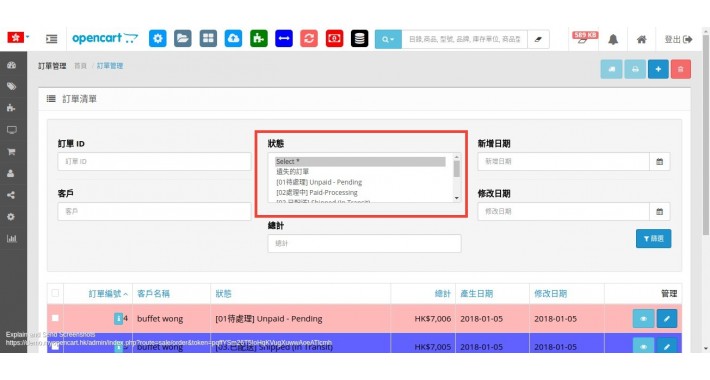Click the status list scroll-up arrow
The image size is (710, 380).
[x=456, y=157]
